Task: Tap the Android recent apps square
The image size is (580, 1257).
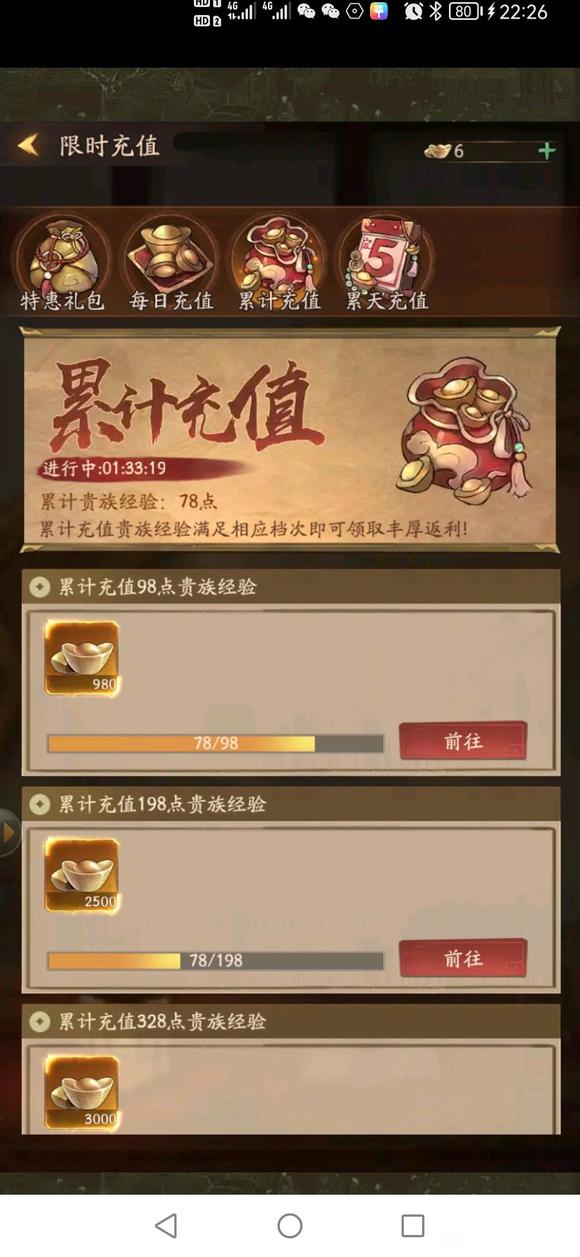Action: click(413, 1225)
